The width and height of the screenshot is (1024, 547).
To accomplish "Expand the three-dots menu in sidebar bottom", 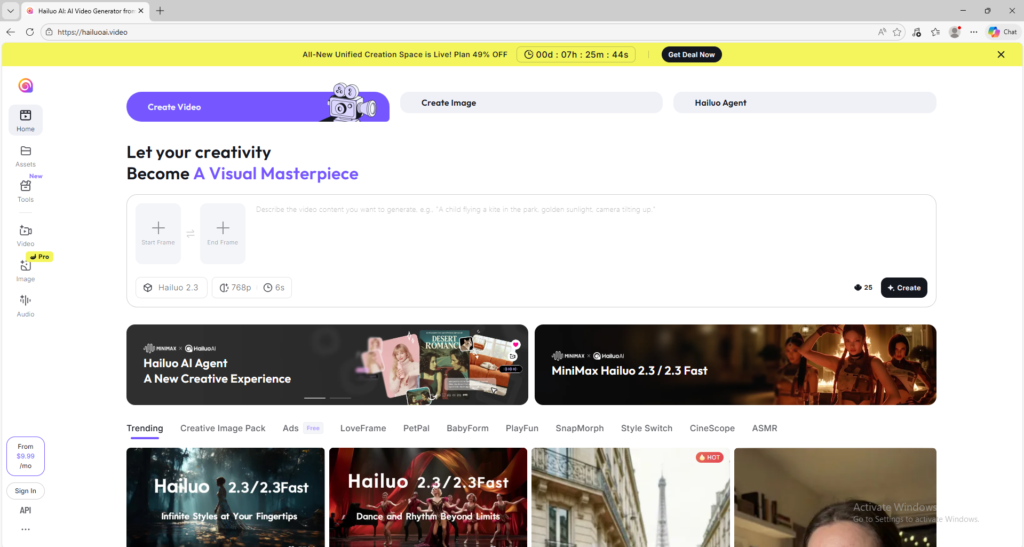I will 25,529.
